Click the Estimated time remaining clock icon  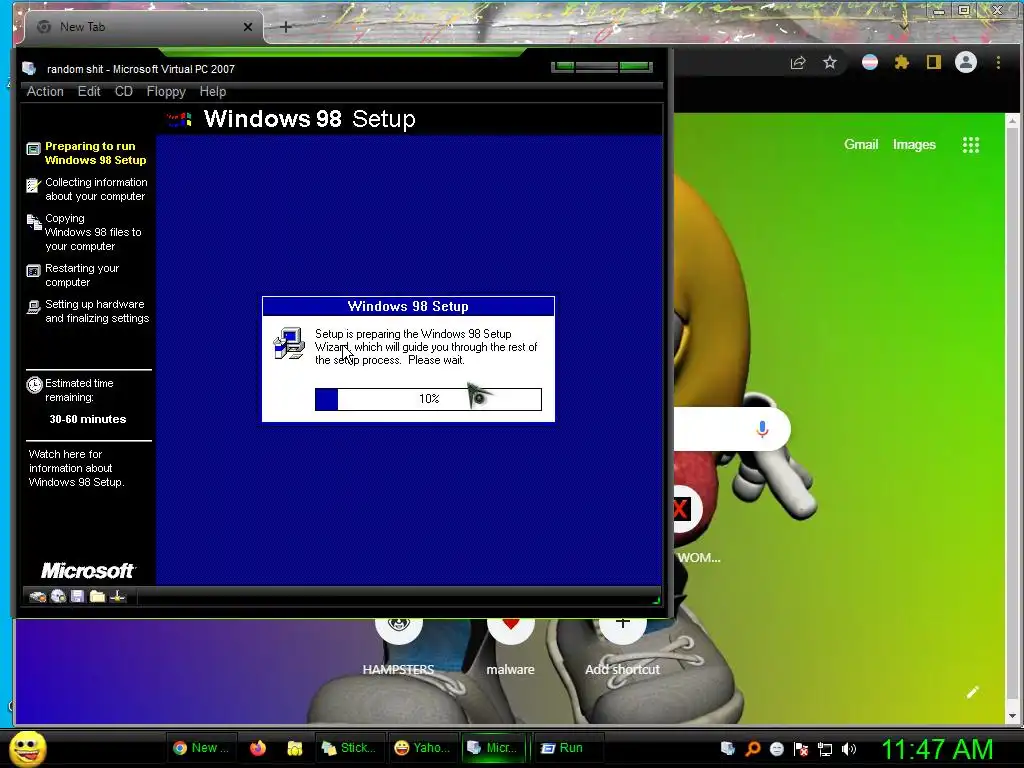(x=34, y=385)
